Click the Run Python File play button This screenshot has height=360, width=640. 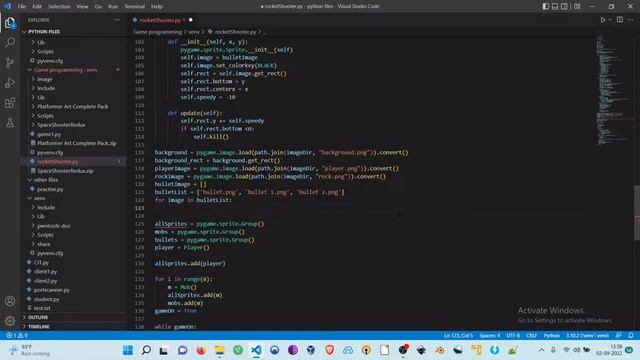click(x=602, y=20)
